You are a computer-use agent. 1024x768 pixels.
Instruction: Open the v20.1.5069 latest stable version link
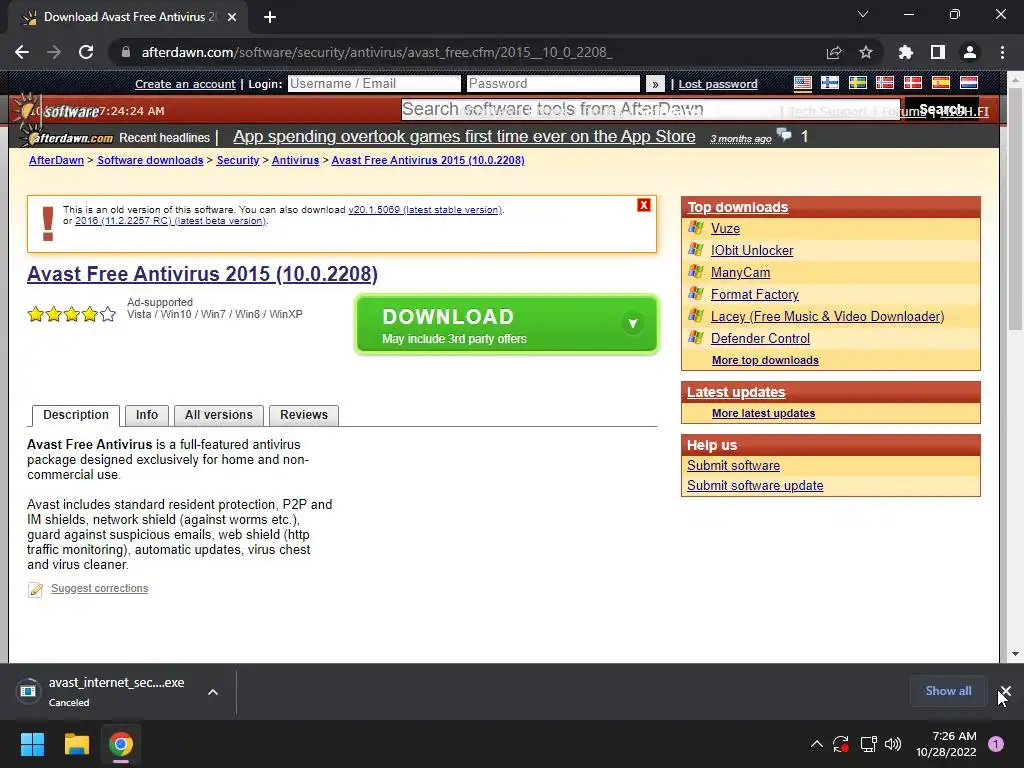pos(425,210)
